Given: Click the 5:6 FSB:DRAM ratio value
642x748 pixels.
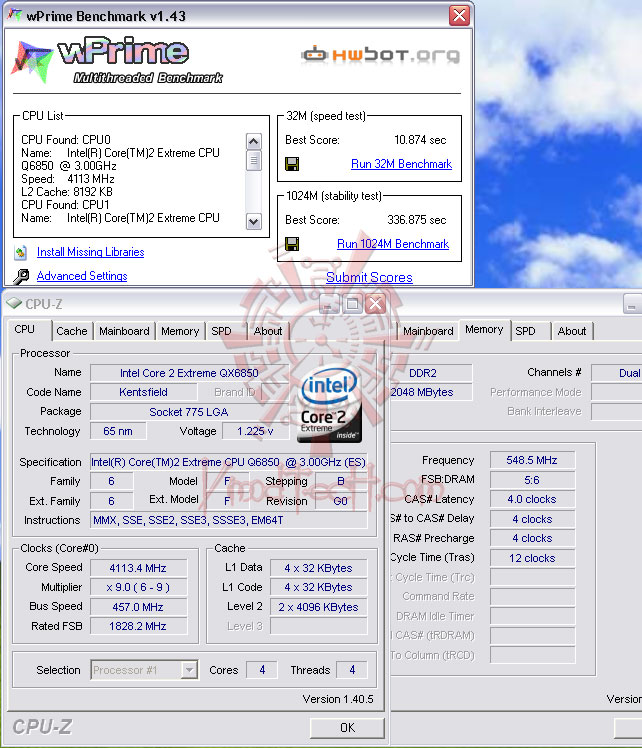Looking at the screenshot, I should point(532,480).
